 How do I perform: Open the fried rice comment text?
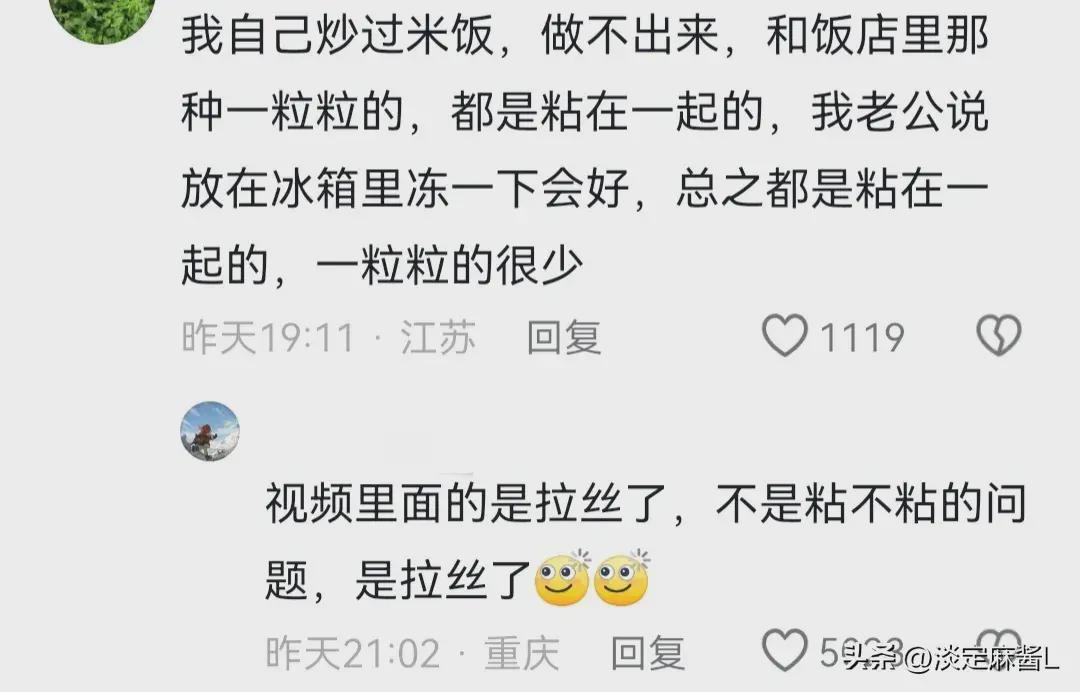[x=585, y=149]
